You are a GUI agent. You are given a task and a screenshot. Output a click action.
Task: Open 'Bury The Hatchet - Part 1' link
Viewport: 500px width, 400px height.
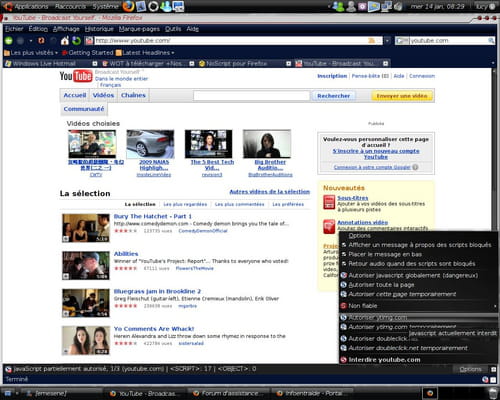coord(153,216)
